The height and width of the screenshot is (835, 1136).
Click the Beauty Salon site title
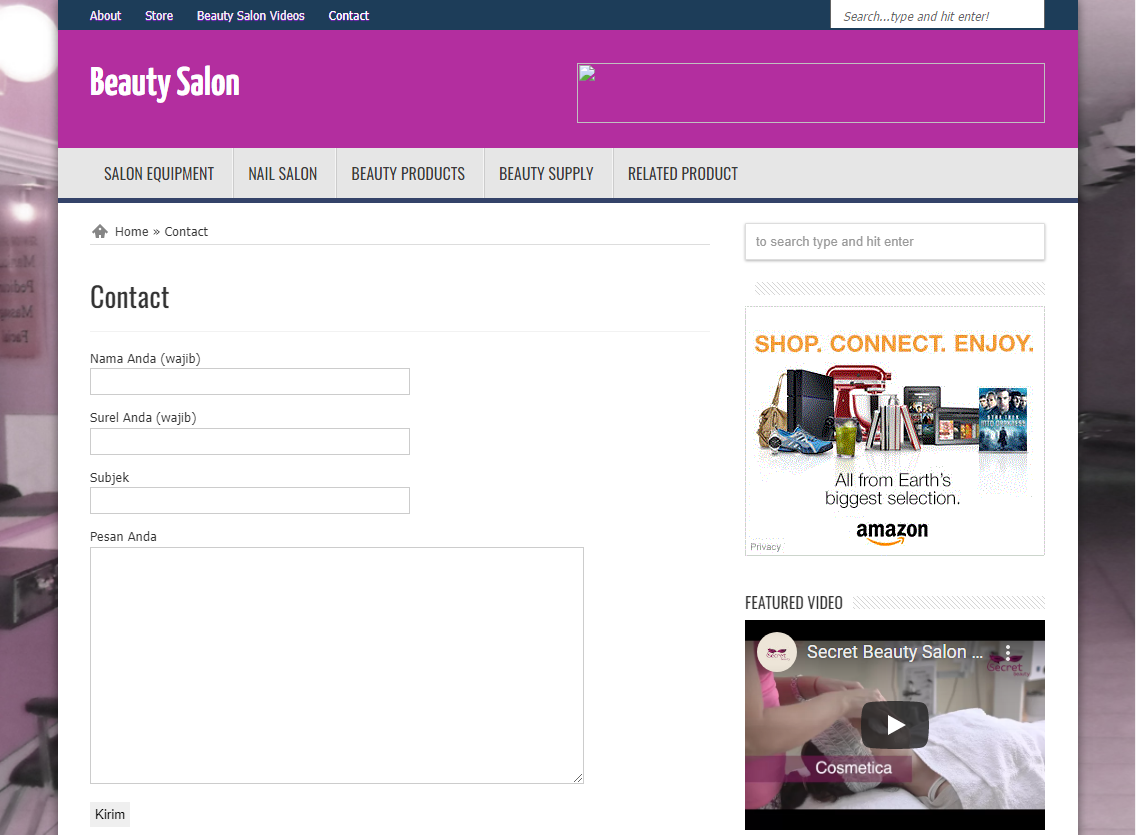(165, 83)
